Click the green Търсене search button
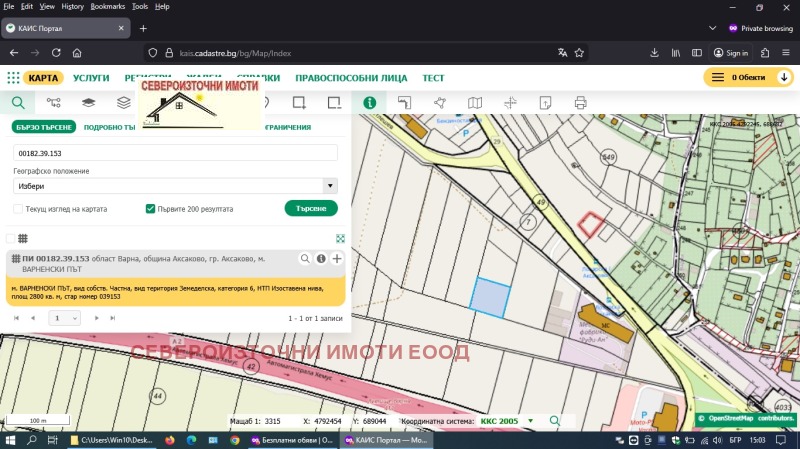The height and width of the screenshot is (449, 800). point(311,208)
